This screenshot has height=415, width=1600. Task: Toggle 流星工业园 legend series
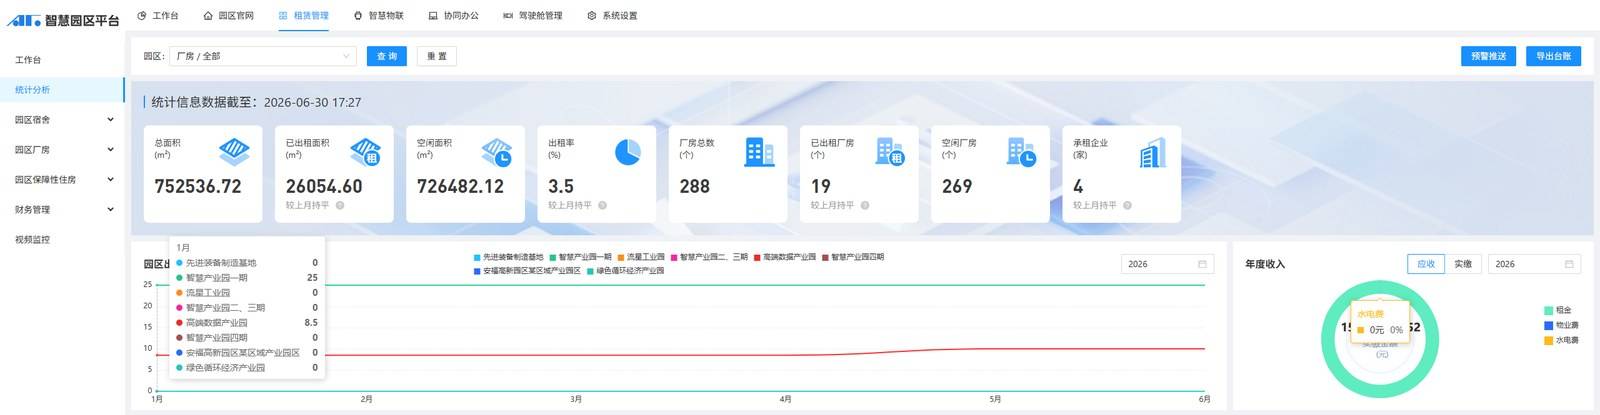click(x=640, y=257)
